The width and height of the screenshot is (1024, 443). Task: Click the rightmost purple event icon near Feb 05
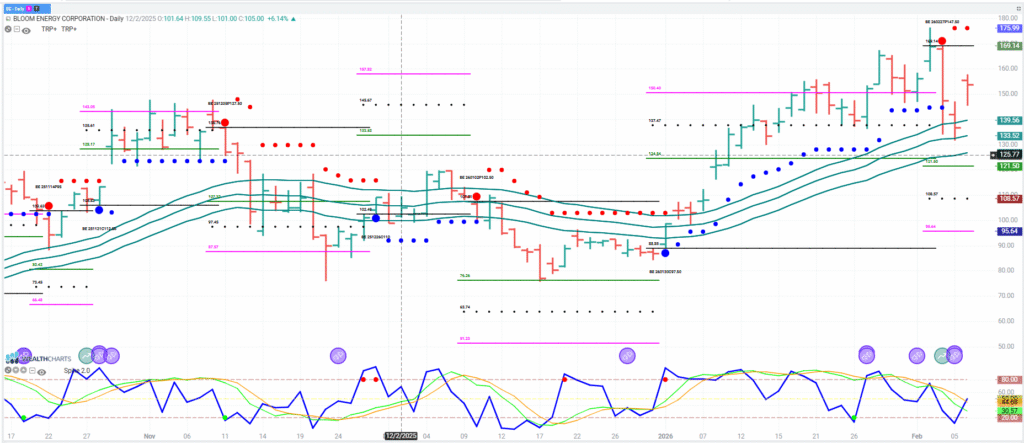coord(955,354)
